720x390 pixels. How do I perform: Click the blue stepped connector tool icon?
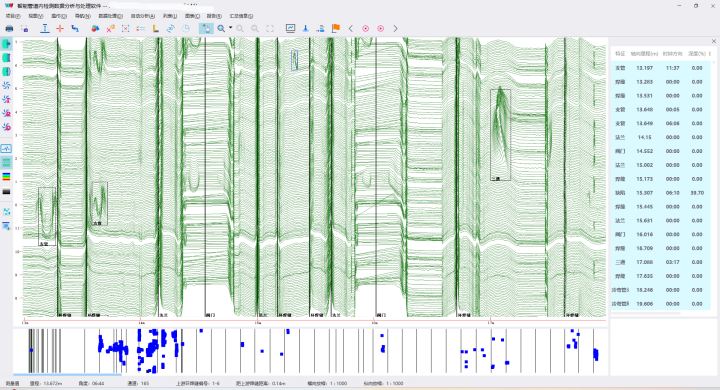pyautogui.click(x=75, y=28)
